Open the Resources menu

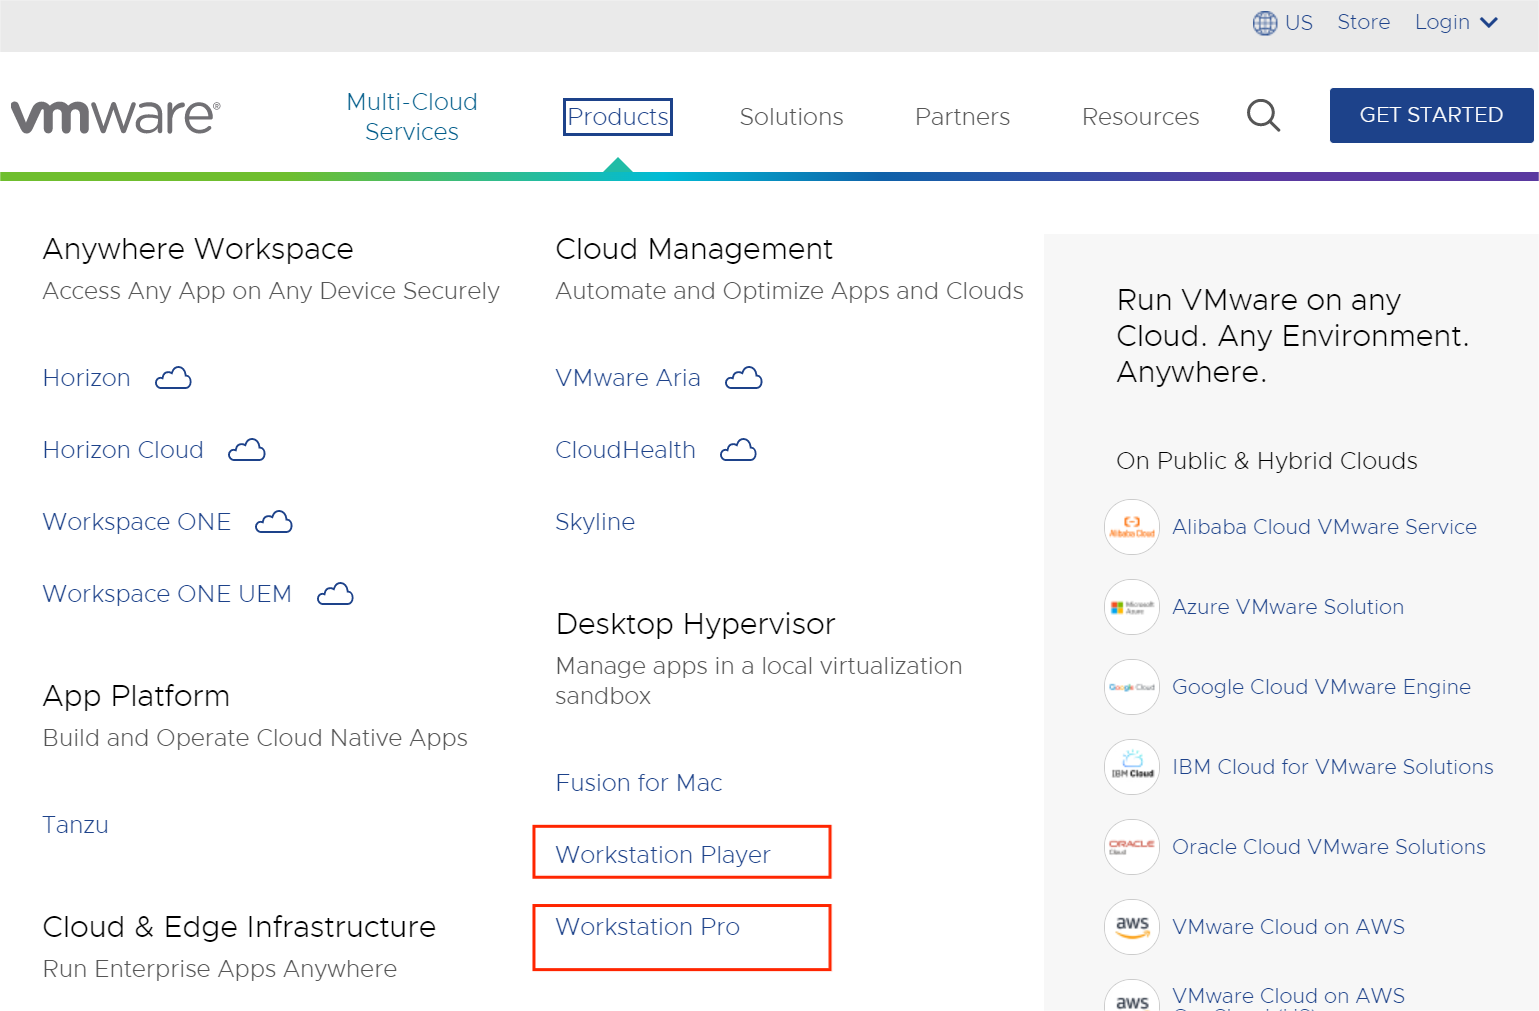1140,117
